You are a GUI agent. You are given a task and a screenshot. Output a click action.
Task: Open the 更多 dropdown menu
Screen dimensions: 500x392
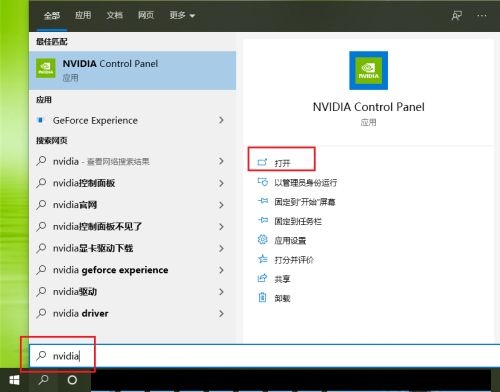pos(182,15)
